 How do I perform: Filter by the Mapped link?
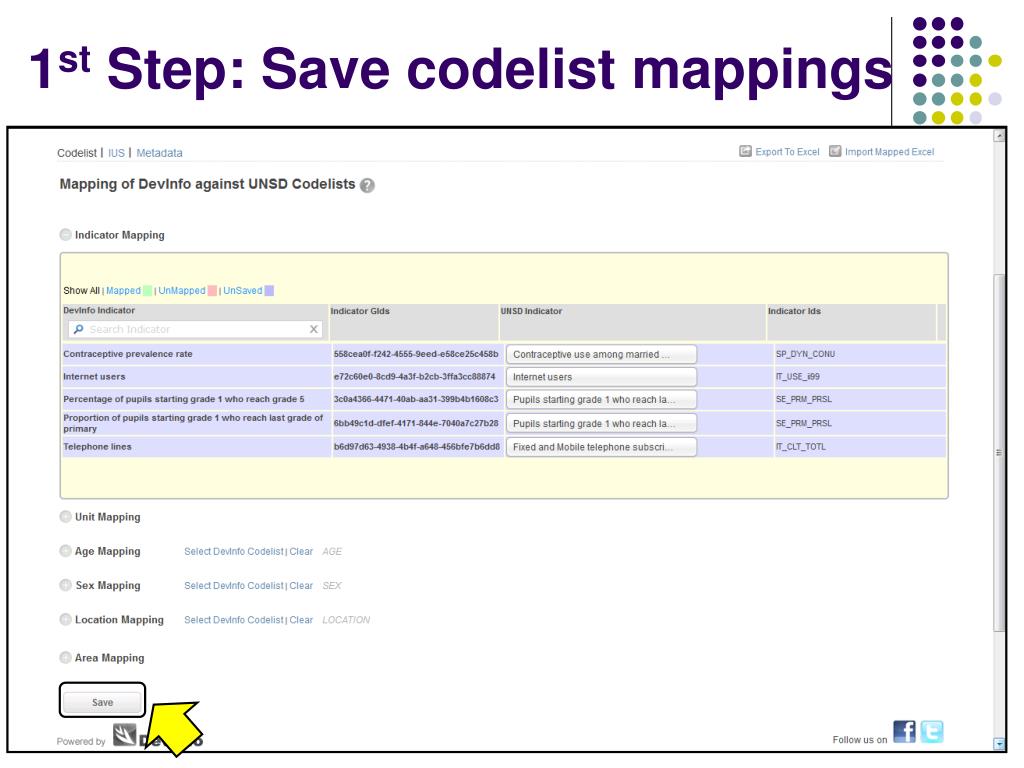123,291
